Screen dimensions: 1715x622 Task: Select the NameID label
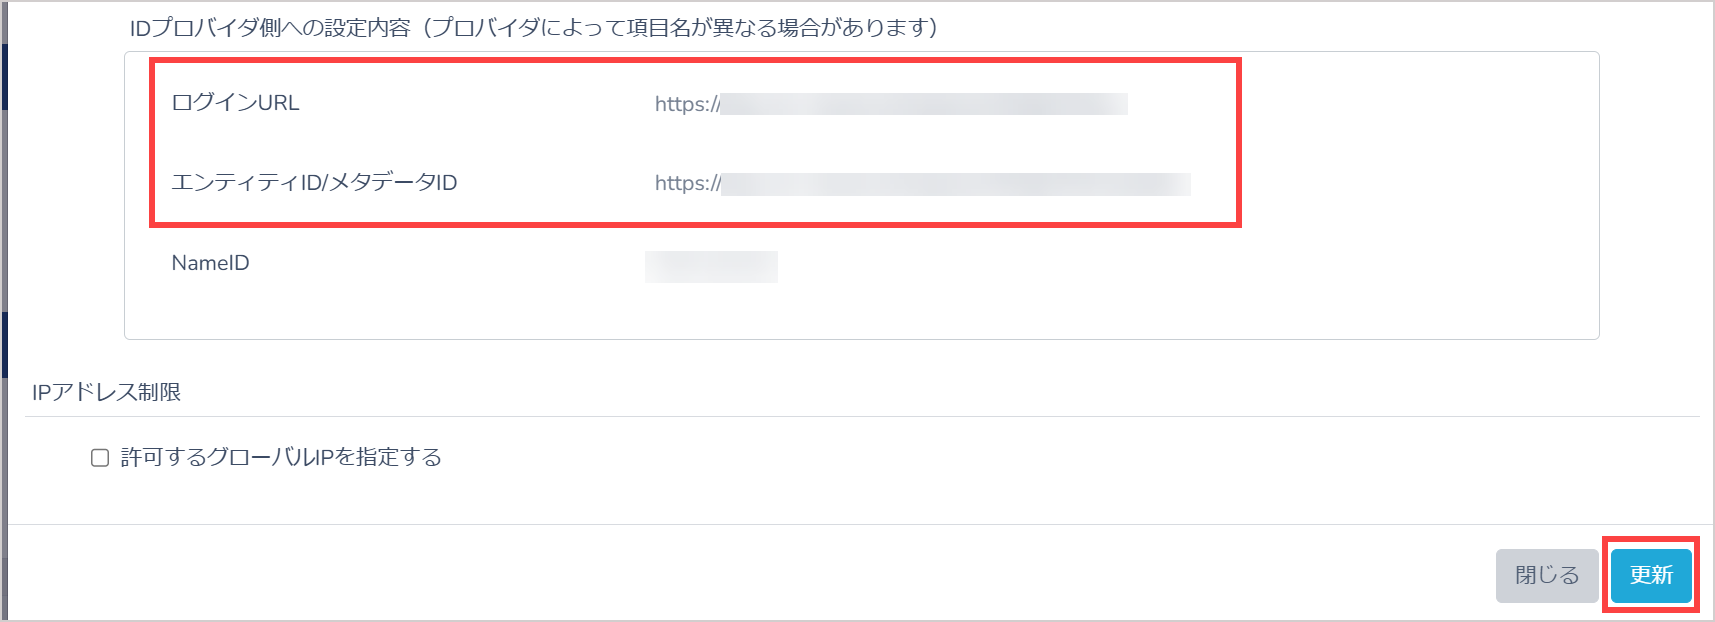(210, 263)
